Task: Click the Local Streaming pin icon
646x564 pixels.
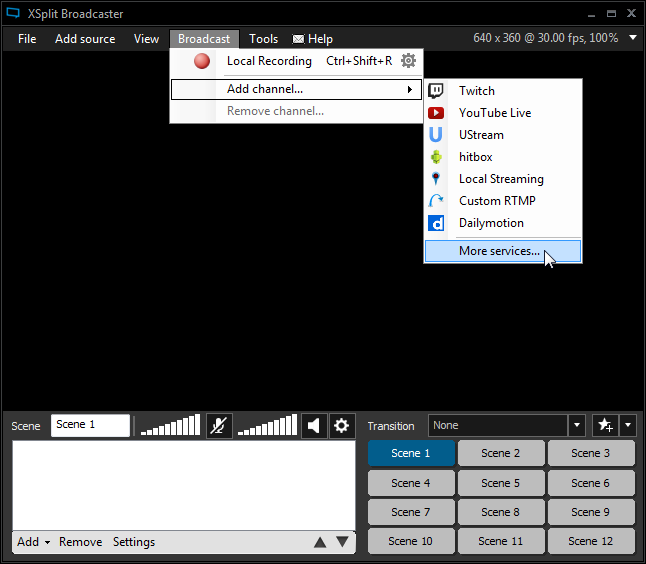Action: click(x=435, y=179)
